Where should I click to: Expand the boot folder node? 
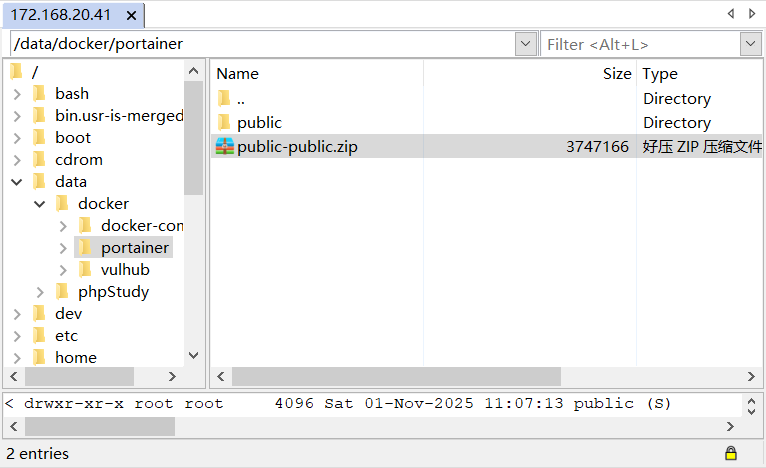coord(17,138)
